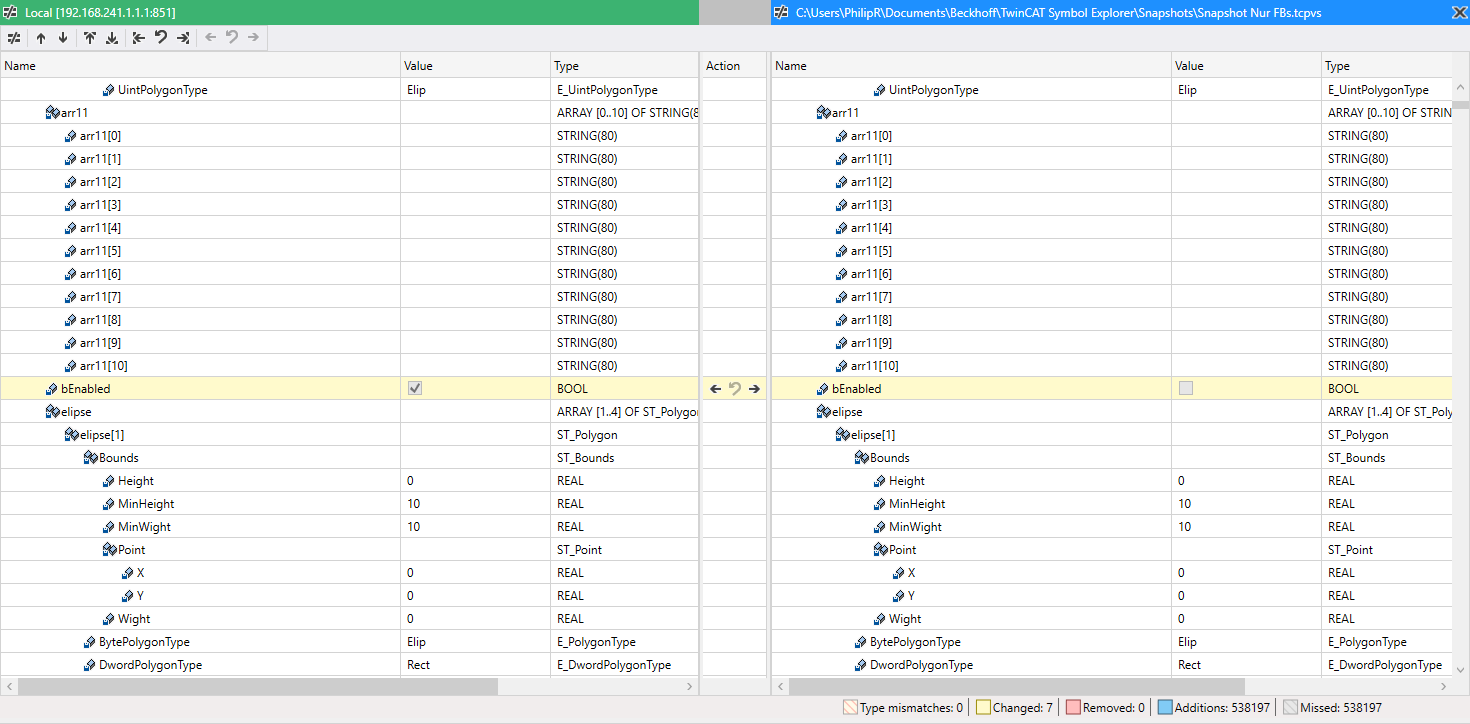Click the Local pane title icon
This screenshot has width=1470, height=724.
pos(11,12)
